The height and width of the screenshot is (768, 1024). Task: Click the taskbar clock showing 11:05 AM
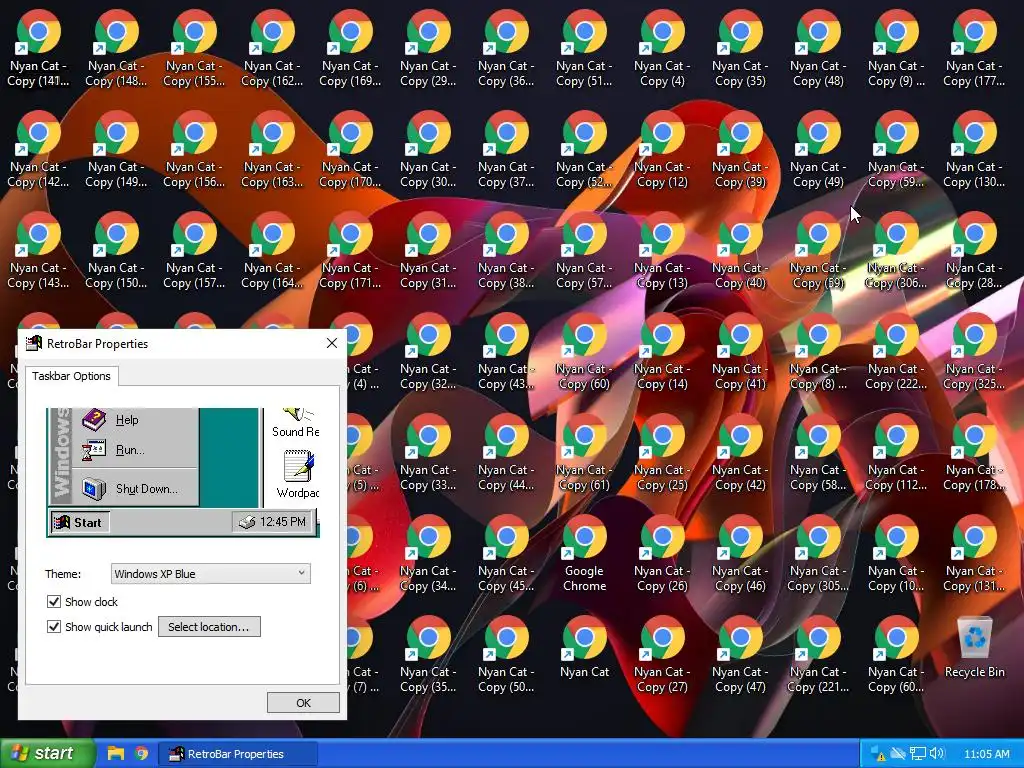tap(986, 754)
